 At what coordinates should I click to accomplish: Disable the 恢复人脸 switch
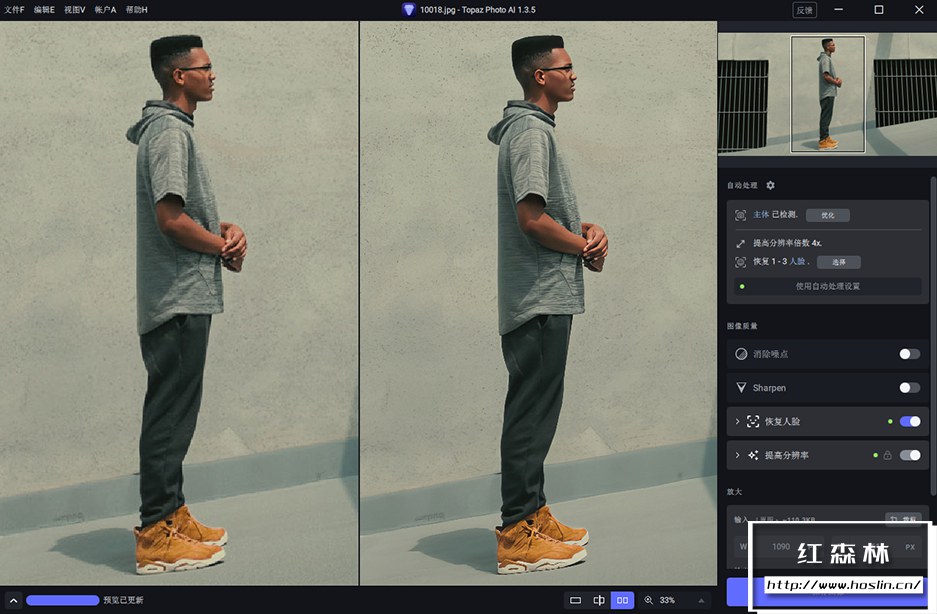pos(910,421)
